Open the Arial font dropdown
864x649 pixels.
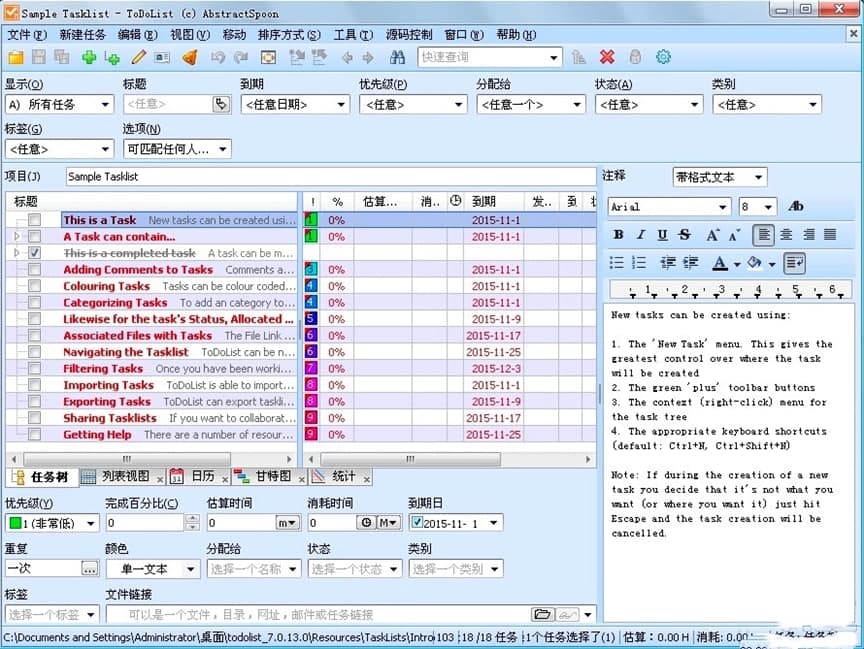(x=723, y=207)
